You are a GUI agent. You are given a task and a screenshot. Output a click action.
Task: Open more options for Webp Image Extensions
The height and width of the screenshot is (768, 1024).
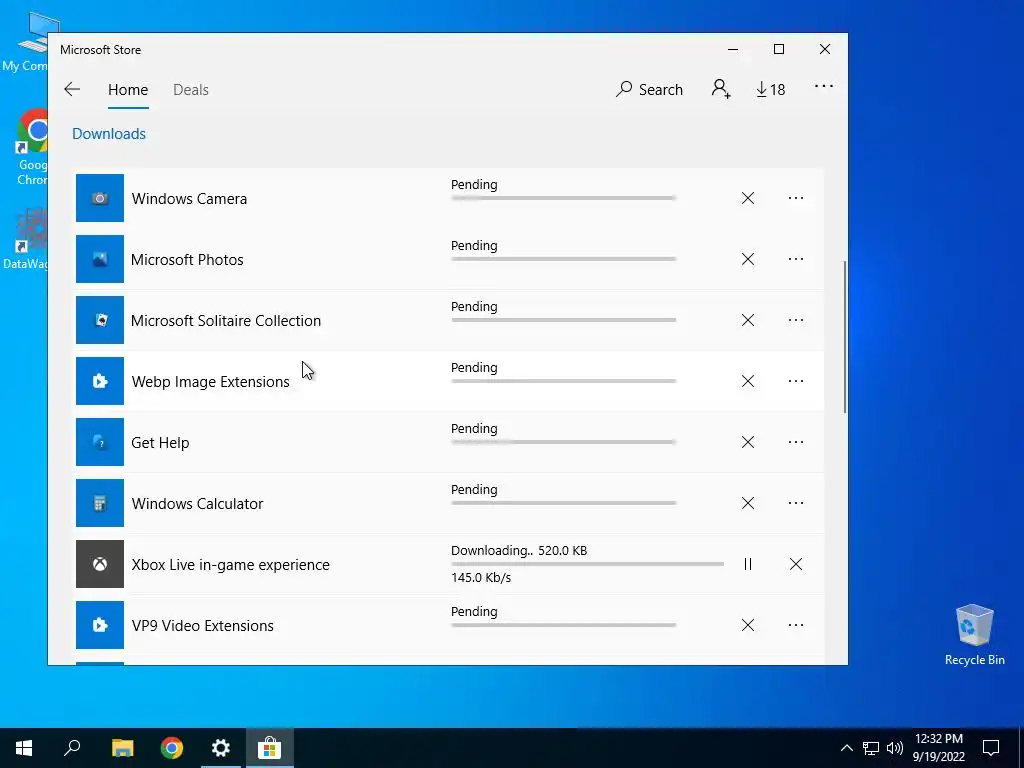pyautogui.click(x=795, y=381)
